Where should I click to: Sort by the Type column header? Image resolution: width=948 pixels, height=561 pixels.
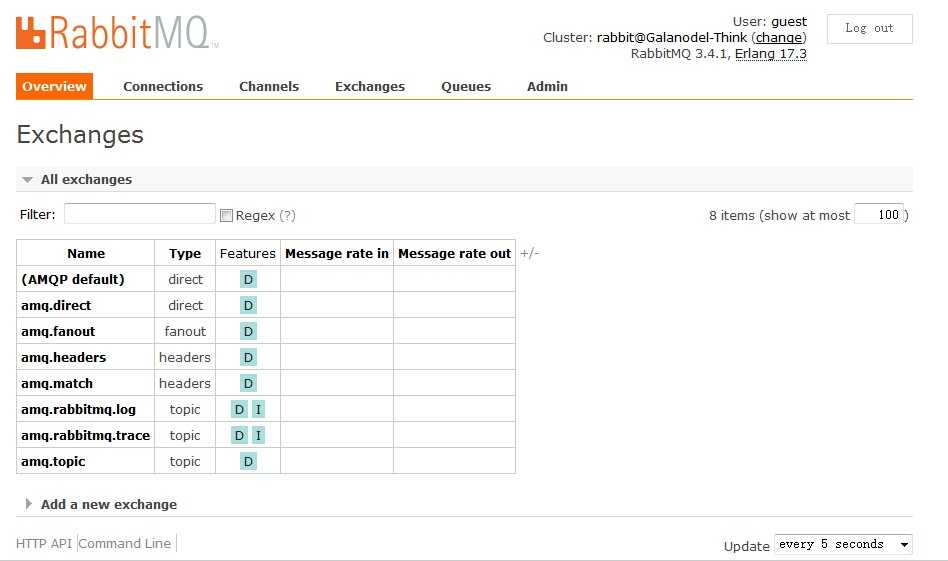185,253
